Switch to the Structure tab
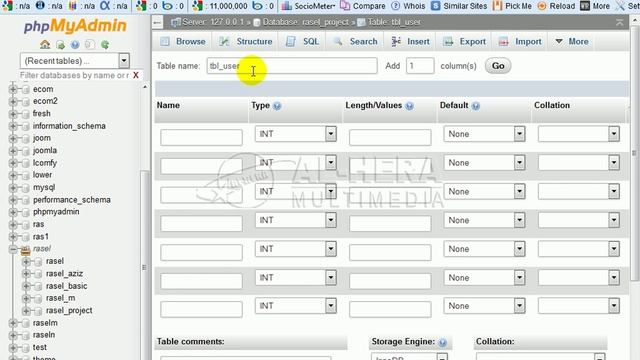Image resolution: width=640 pixels, height=360 pixels. click(x=246, y=42)
